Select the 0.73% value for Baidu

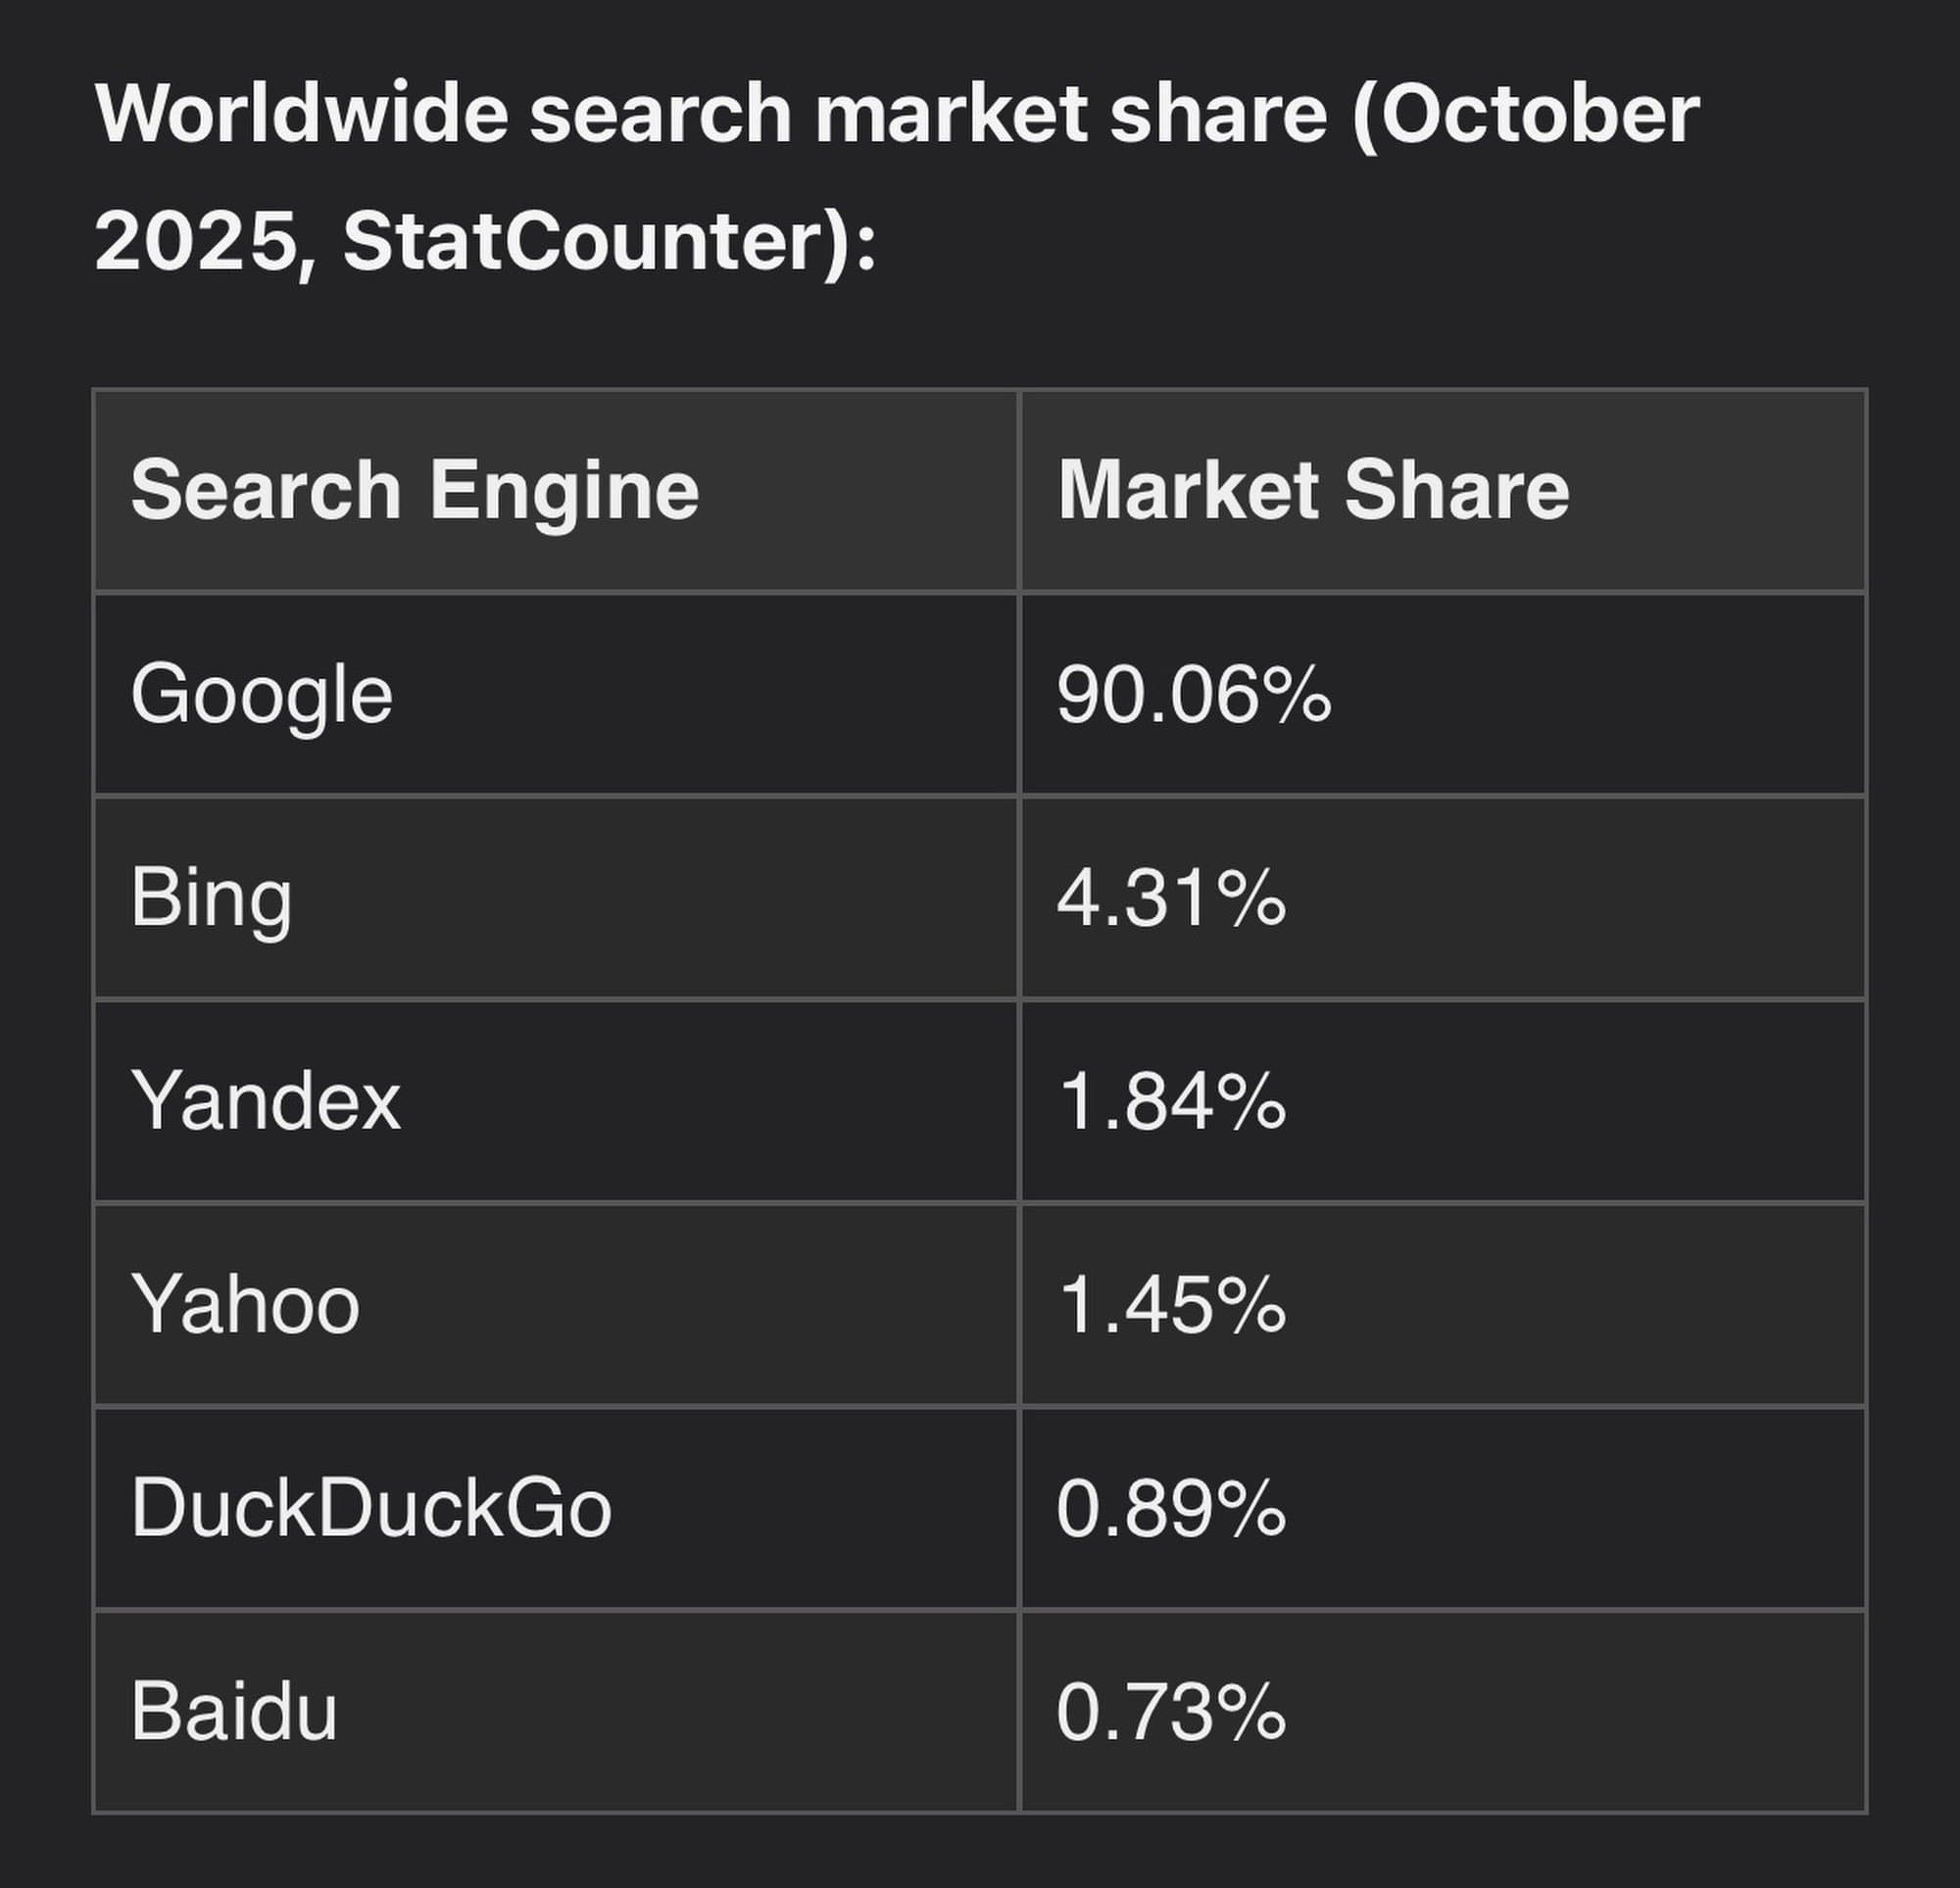[1171, 1711]
